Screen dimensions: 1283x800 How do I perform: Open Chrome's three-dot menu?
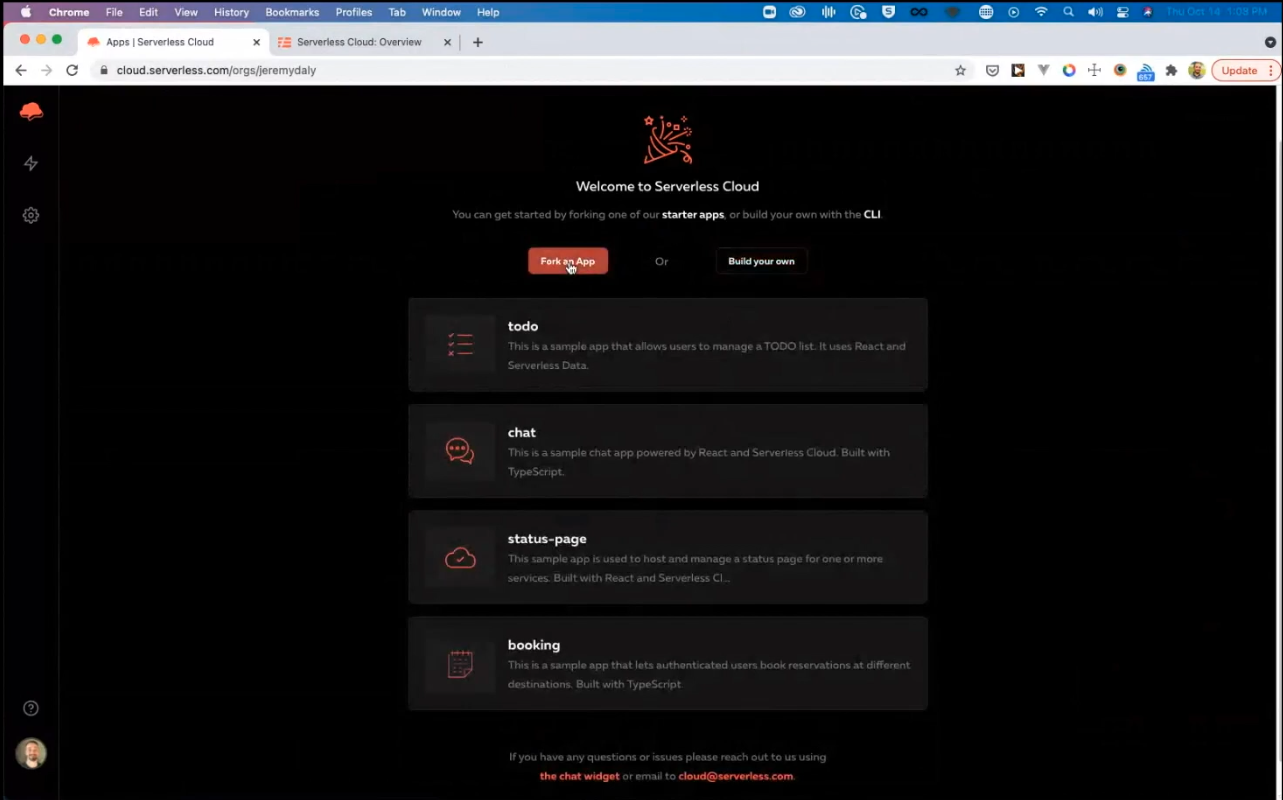pos(1271,70)
